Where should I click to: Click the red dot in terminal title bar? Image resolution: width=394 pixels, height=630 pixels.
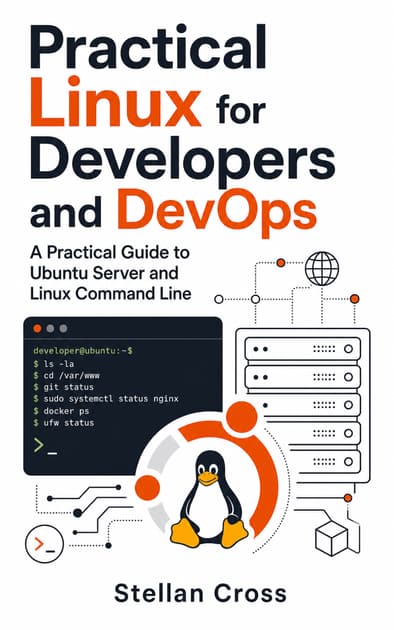[x=37, y=328]
